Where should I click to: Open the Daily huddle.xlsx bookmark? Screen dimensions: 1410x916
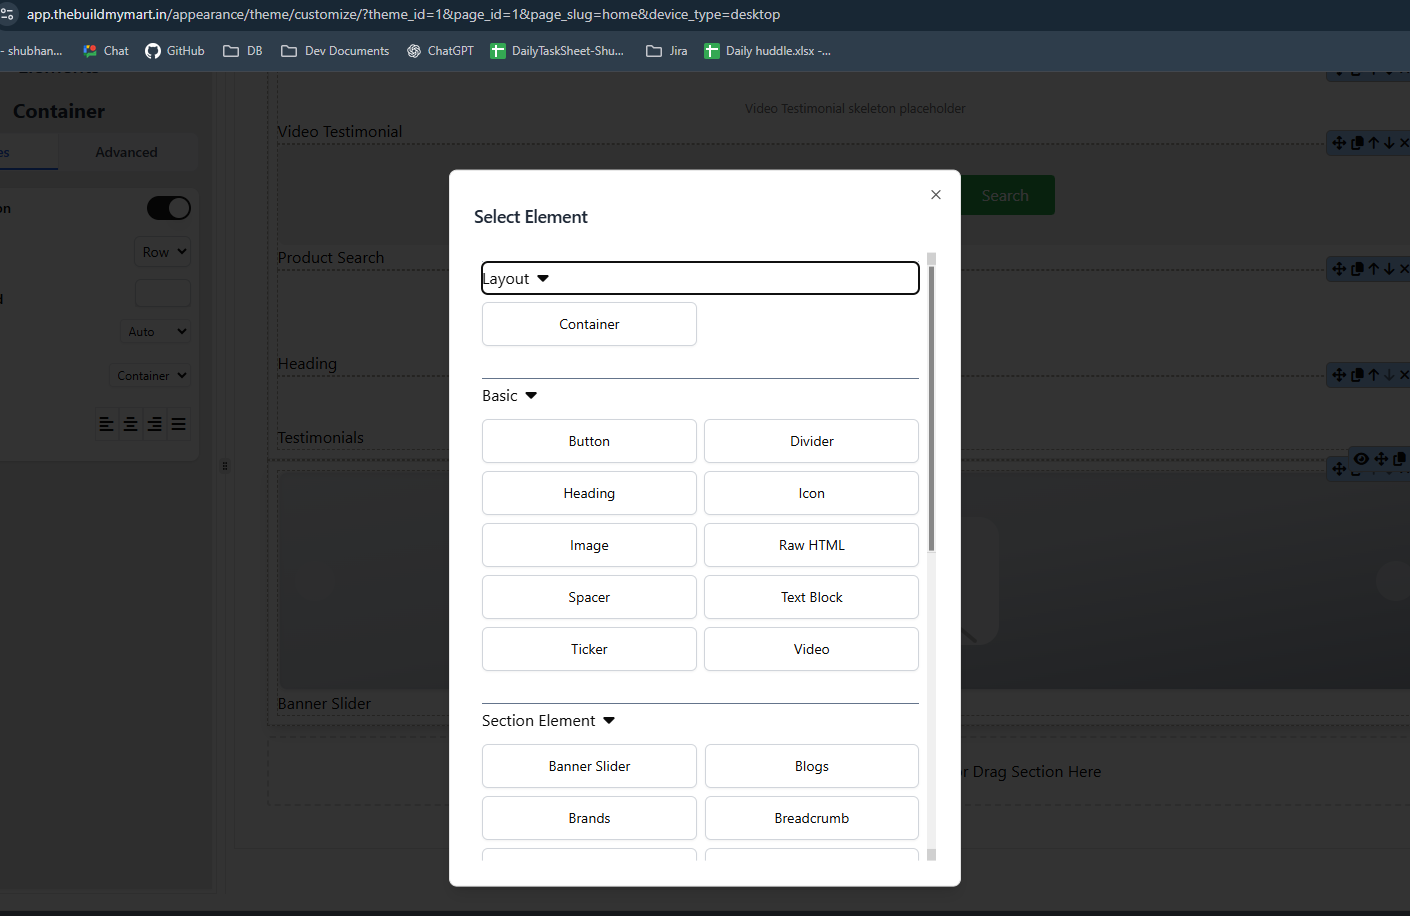768,51
